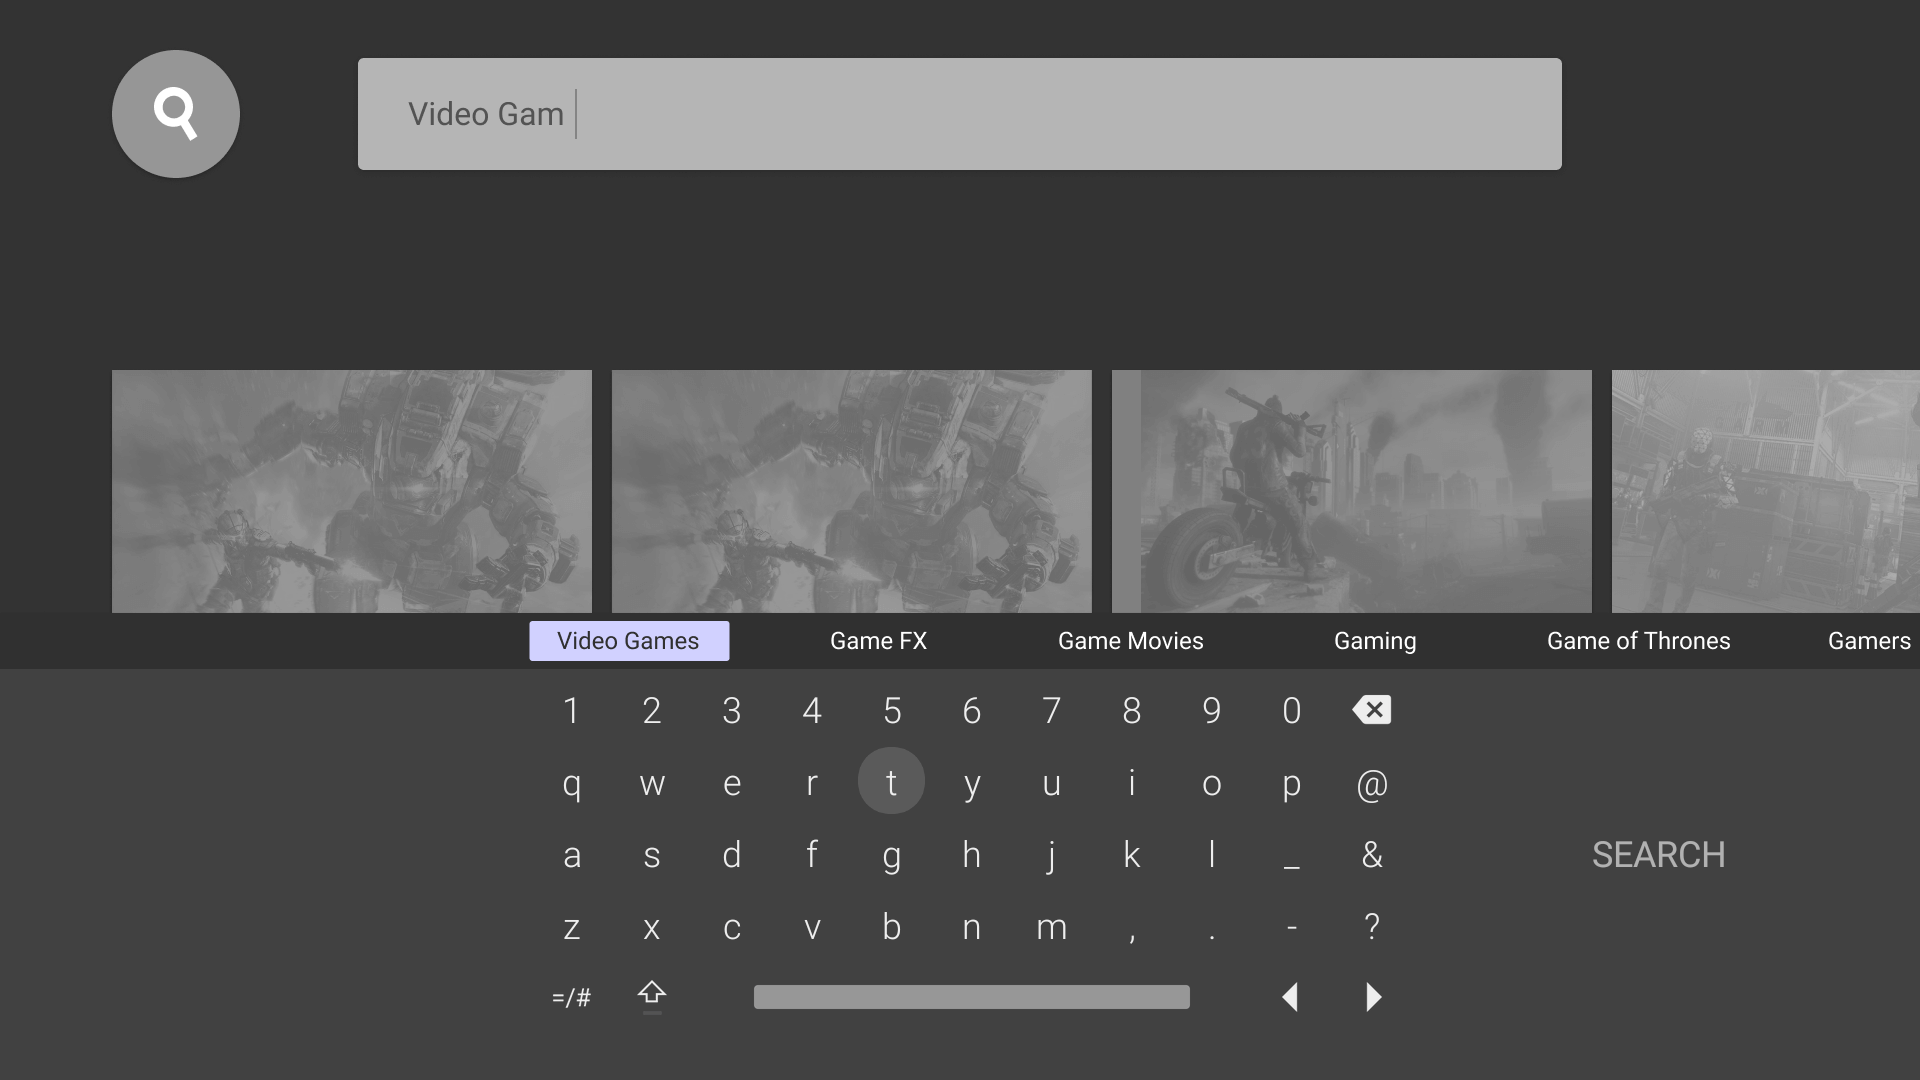Image resolution: width=1920 pixels, height=1080 pixels.
Task: Tap the number 9 key
Action: tap(1212, 711)
